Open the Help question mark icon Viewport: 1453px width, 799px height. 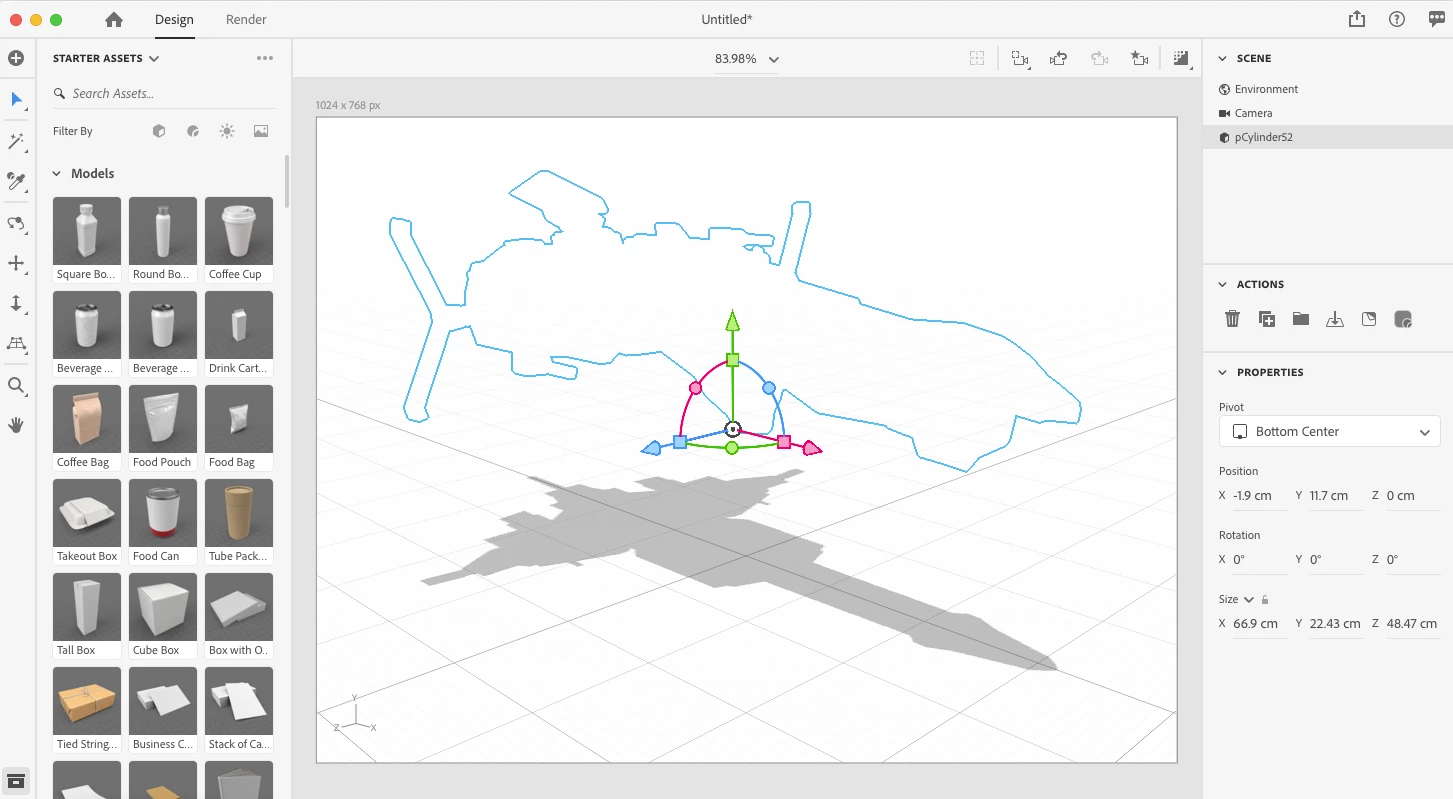coord(1397,19)
